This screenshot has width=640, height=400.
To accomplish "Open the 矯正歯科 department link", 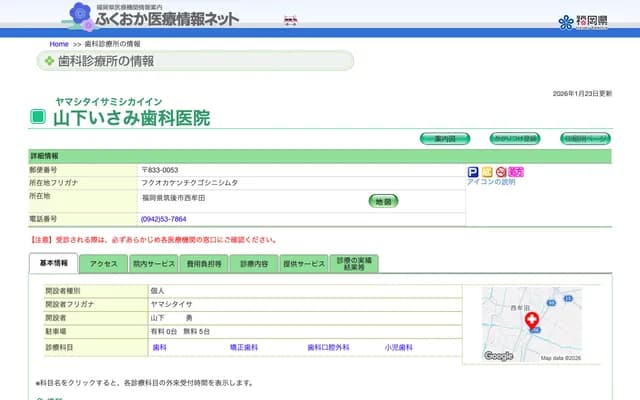I will (243, 347).
